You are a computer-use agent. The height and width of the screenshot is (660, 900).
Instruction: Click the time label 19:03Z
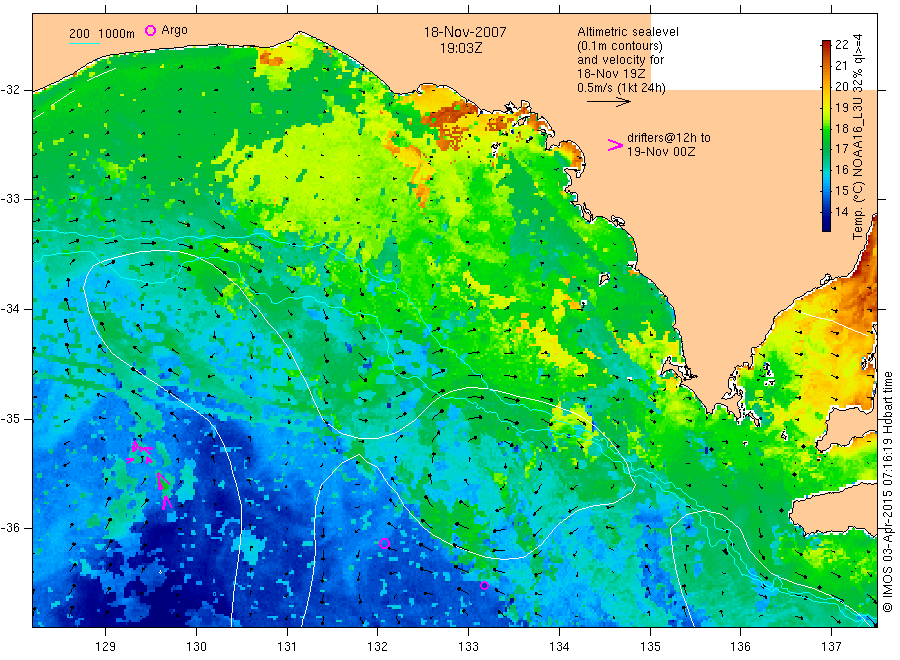(x=461, y=48)
